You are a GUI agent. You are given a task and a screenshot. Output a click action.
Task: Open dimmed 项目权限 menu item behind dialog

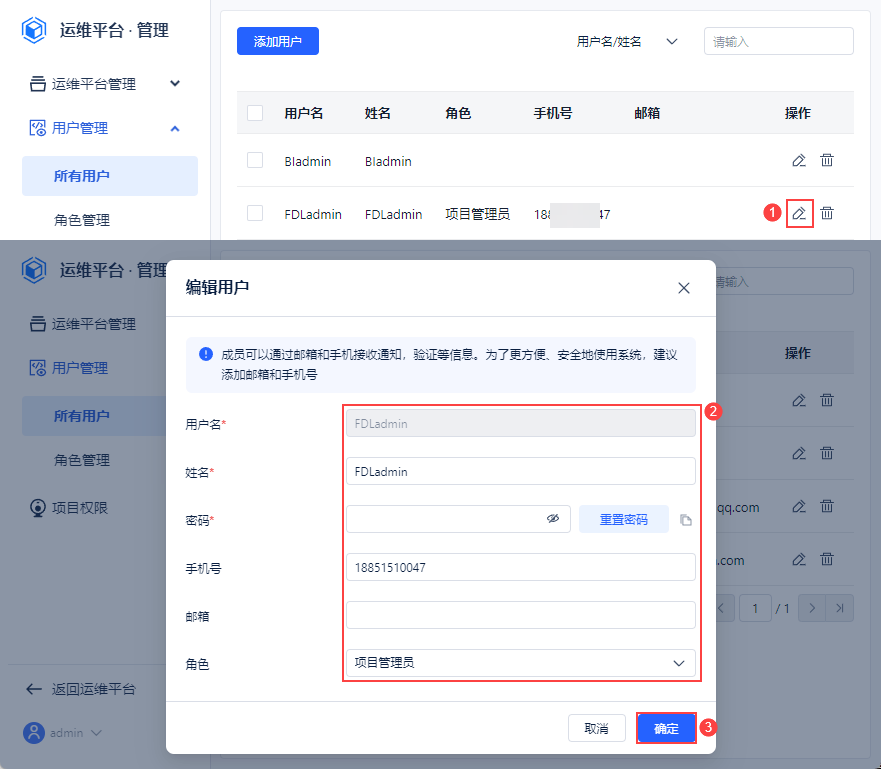[x=80, y=508]
